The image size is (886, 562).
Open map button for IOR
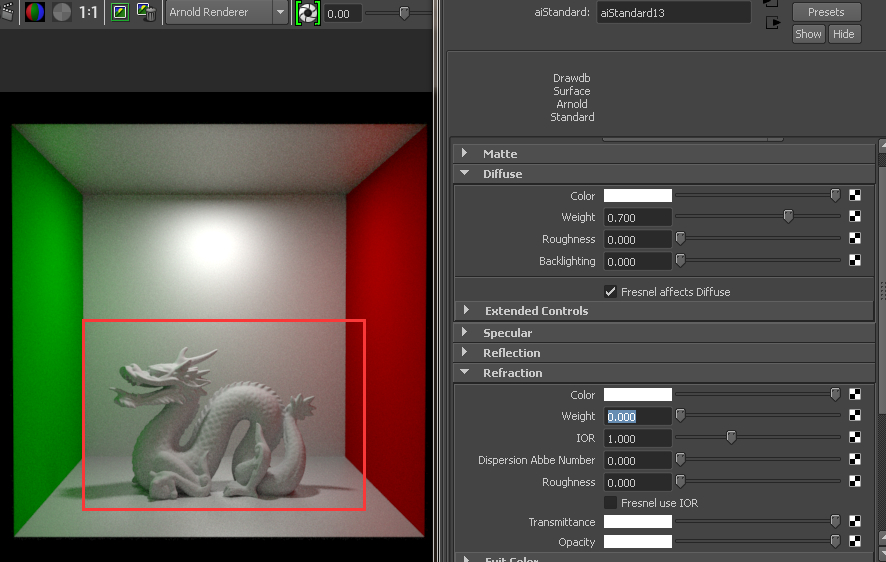[855, 437]
